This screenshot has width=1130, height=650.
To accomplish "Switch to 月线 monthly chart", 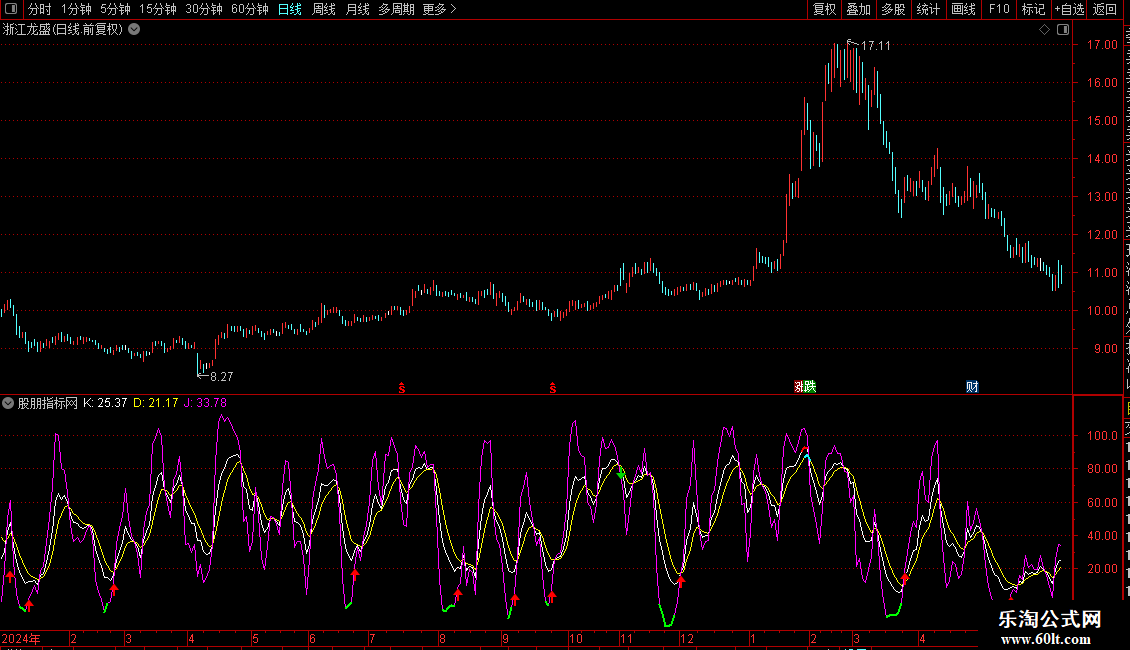I will tap(357, 9).
